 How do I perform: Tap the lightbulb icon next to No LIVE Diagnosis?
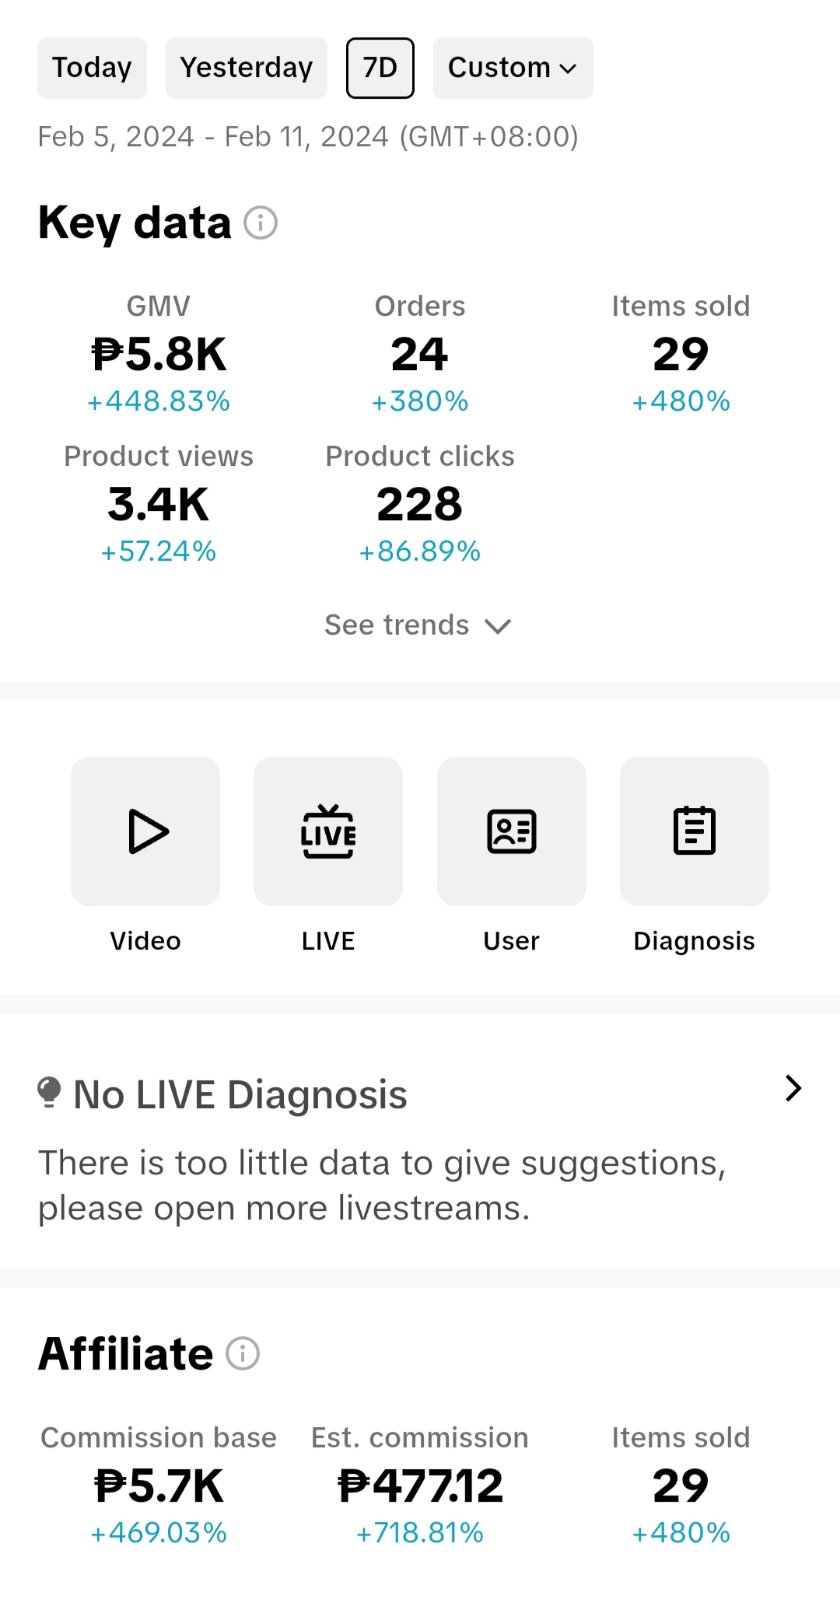(49, 1092)
